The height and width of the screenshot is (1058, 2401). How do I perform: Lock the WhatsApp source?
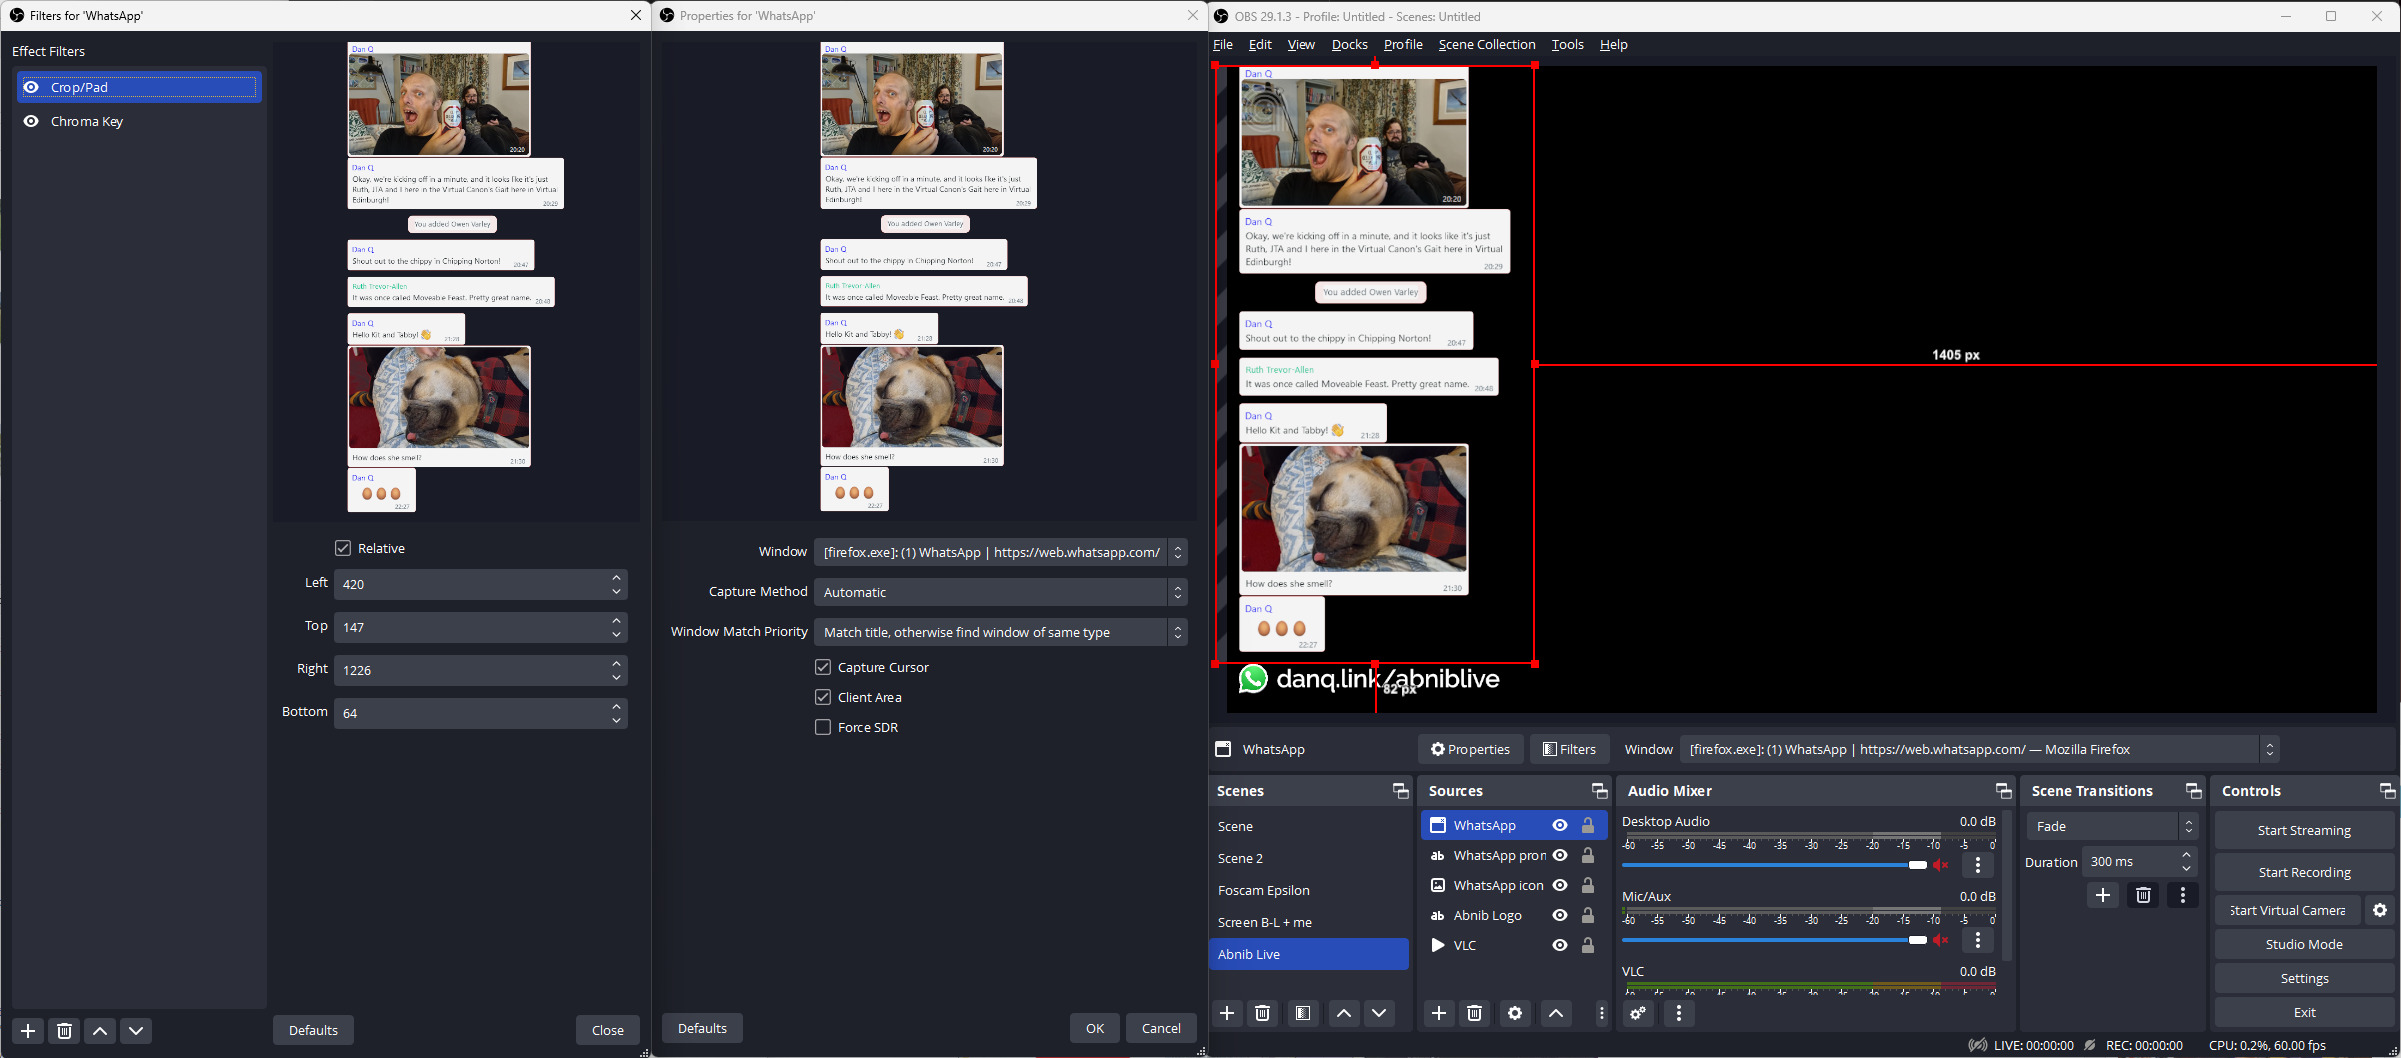(x=1587, y=825)
